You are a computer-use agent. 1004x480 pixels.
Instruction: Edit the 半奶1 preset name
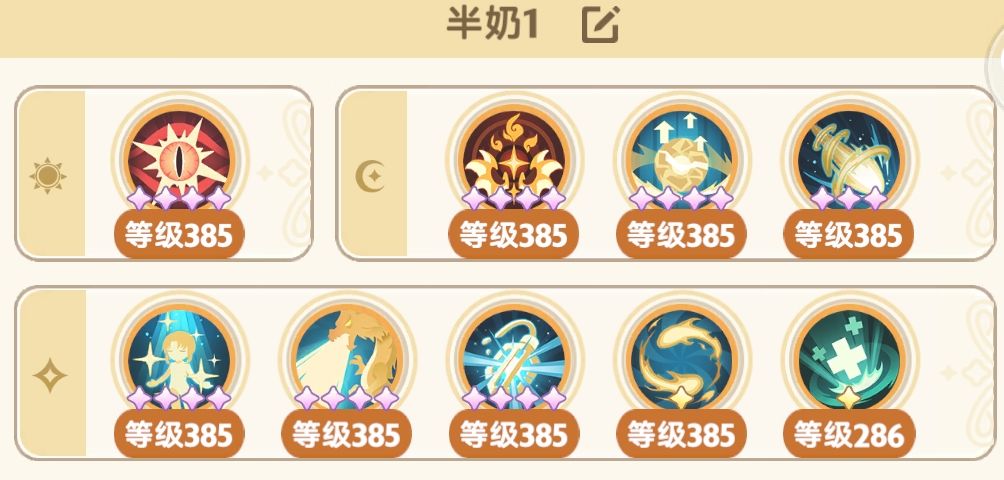(x=600, y=25)
